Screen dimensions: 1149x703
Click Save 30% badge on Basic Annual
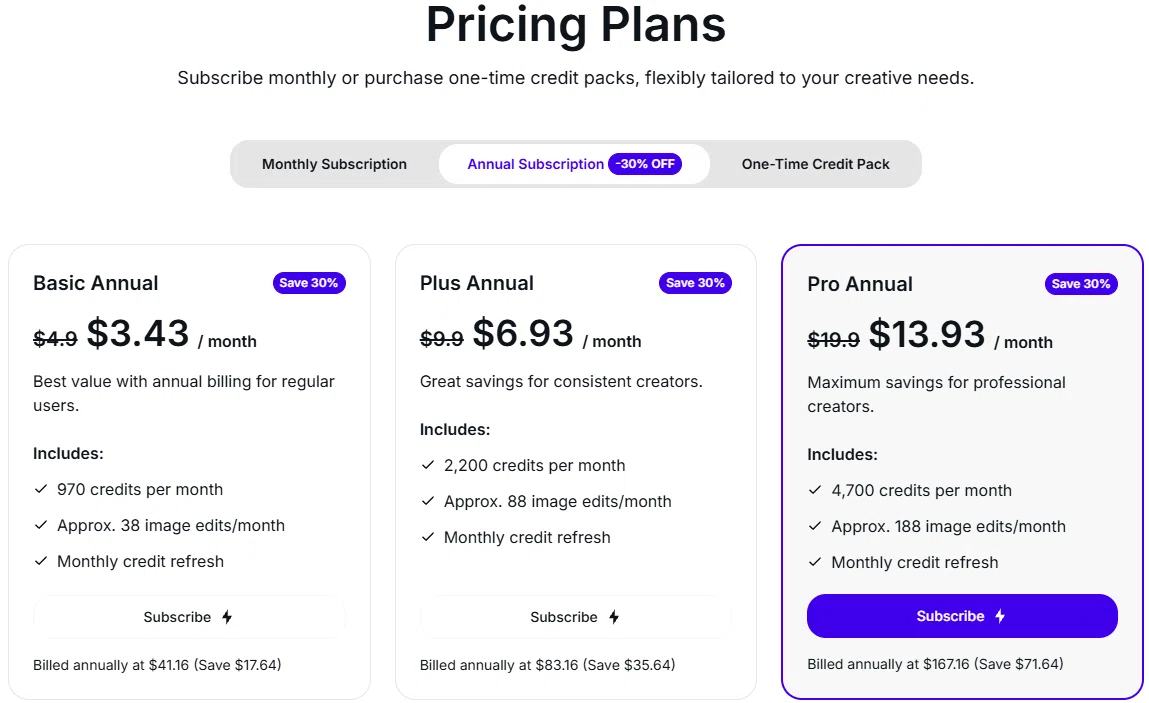[309, 283]
